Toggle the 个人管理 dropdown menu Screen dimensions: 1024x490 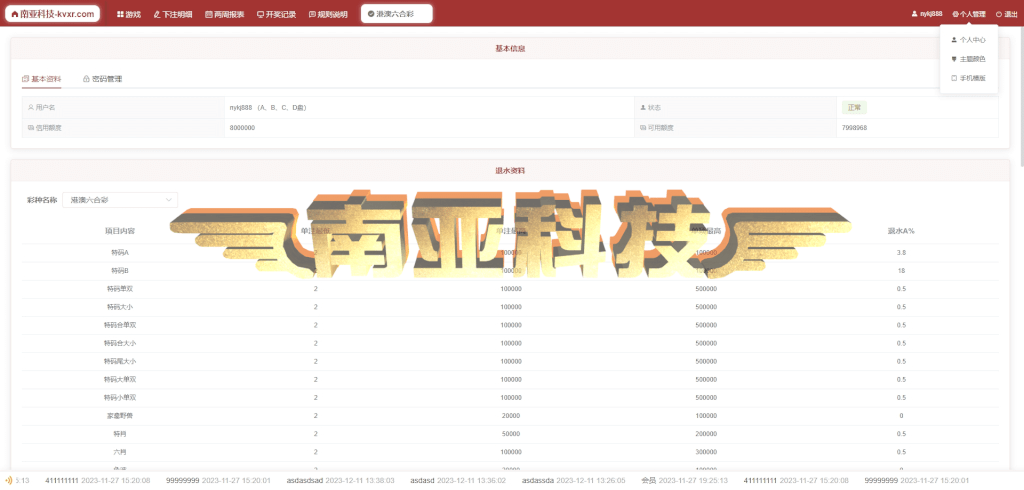968,14
